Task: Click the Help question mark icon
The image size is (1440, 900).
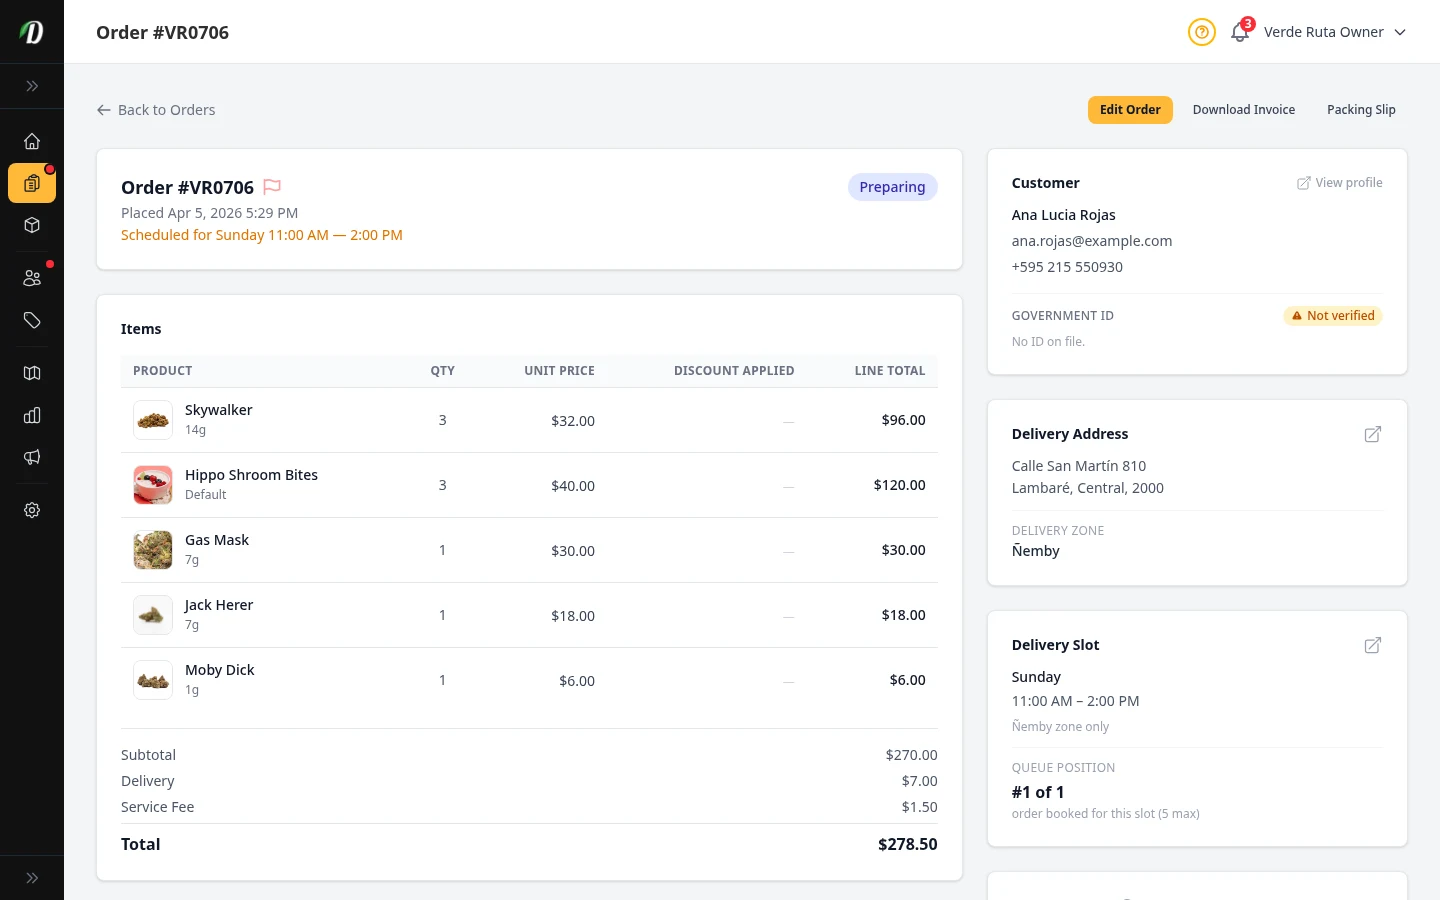Action: pos(1201,32)
